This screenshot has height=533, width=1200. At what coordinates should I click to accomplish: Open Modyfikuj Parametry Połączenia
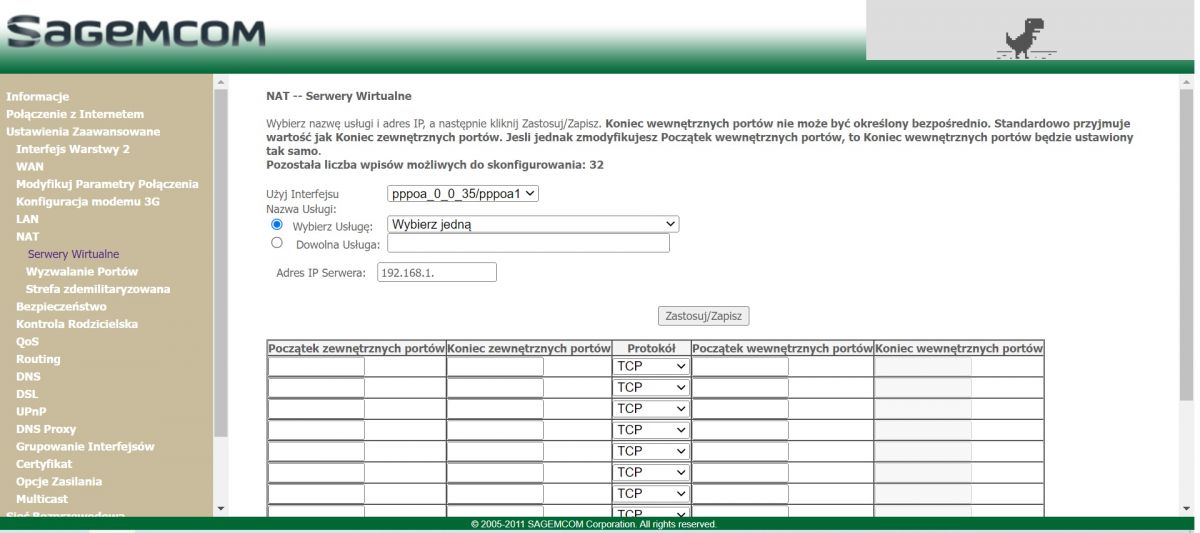point(107,184)
